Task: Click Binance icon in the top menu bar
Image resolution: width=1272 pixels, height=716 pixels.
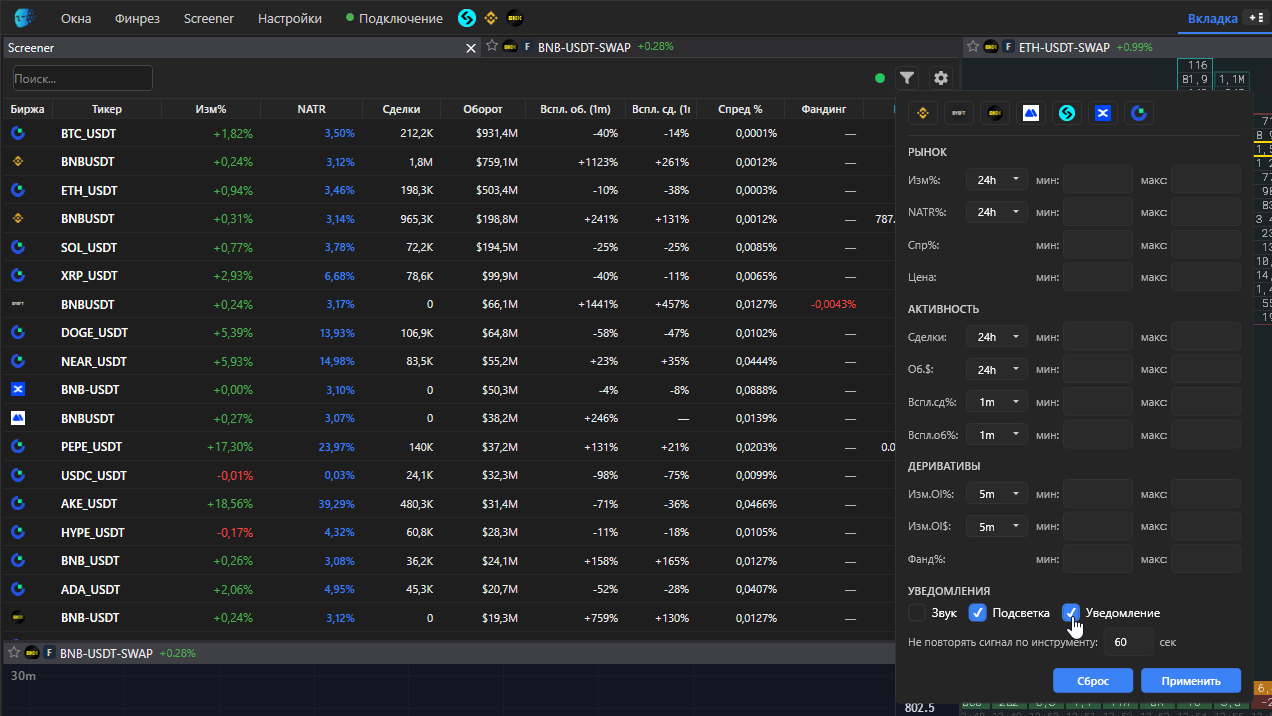Action: tap(491, 18)
